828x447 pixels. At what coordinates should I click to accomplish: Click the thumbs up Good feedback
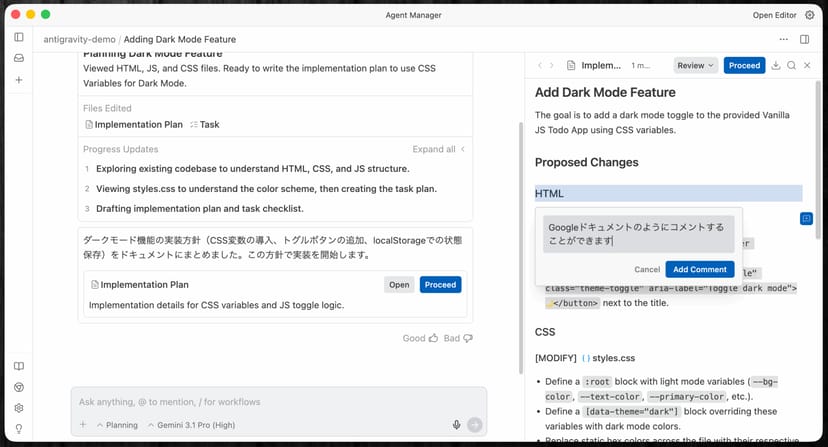(420, 338)
